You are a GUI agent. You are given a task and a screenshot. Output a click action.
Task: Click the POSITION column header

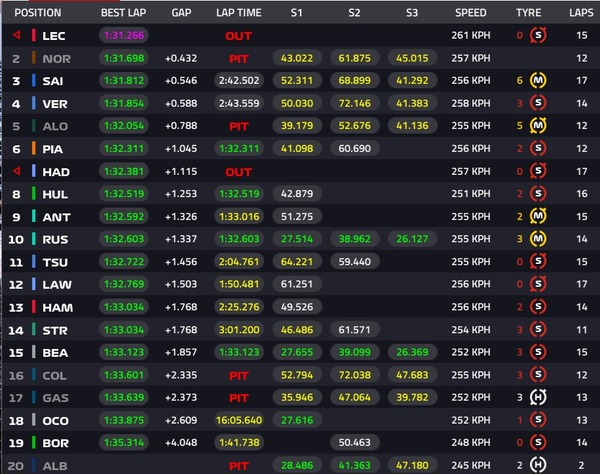click(38, 13)
